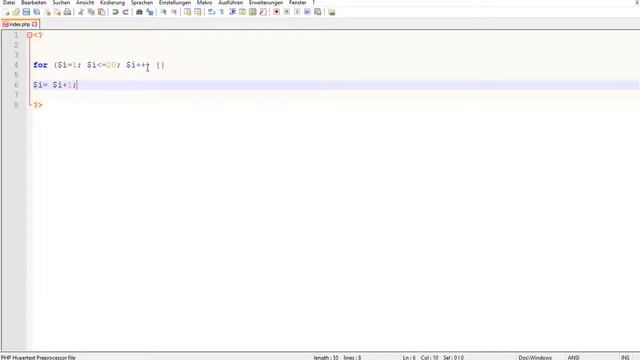640x360 pixels.
Task: Save the file with the Save icon
Action: [26, 12]
